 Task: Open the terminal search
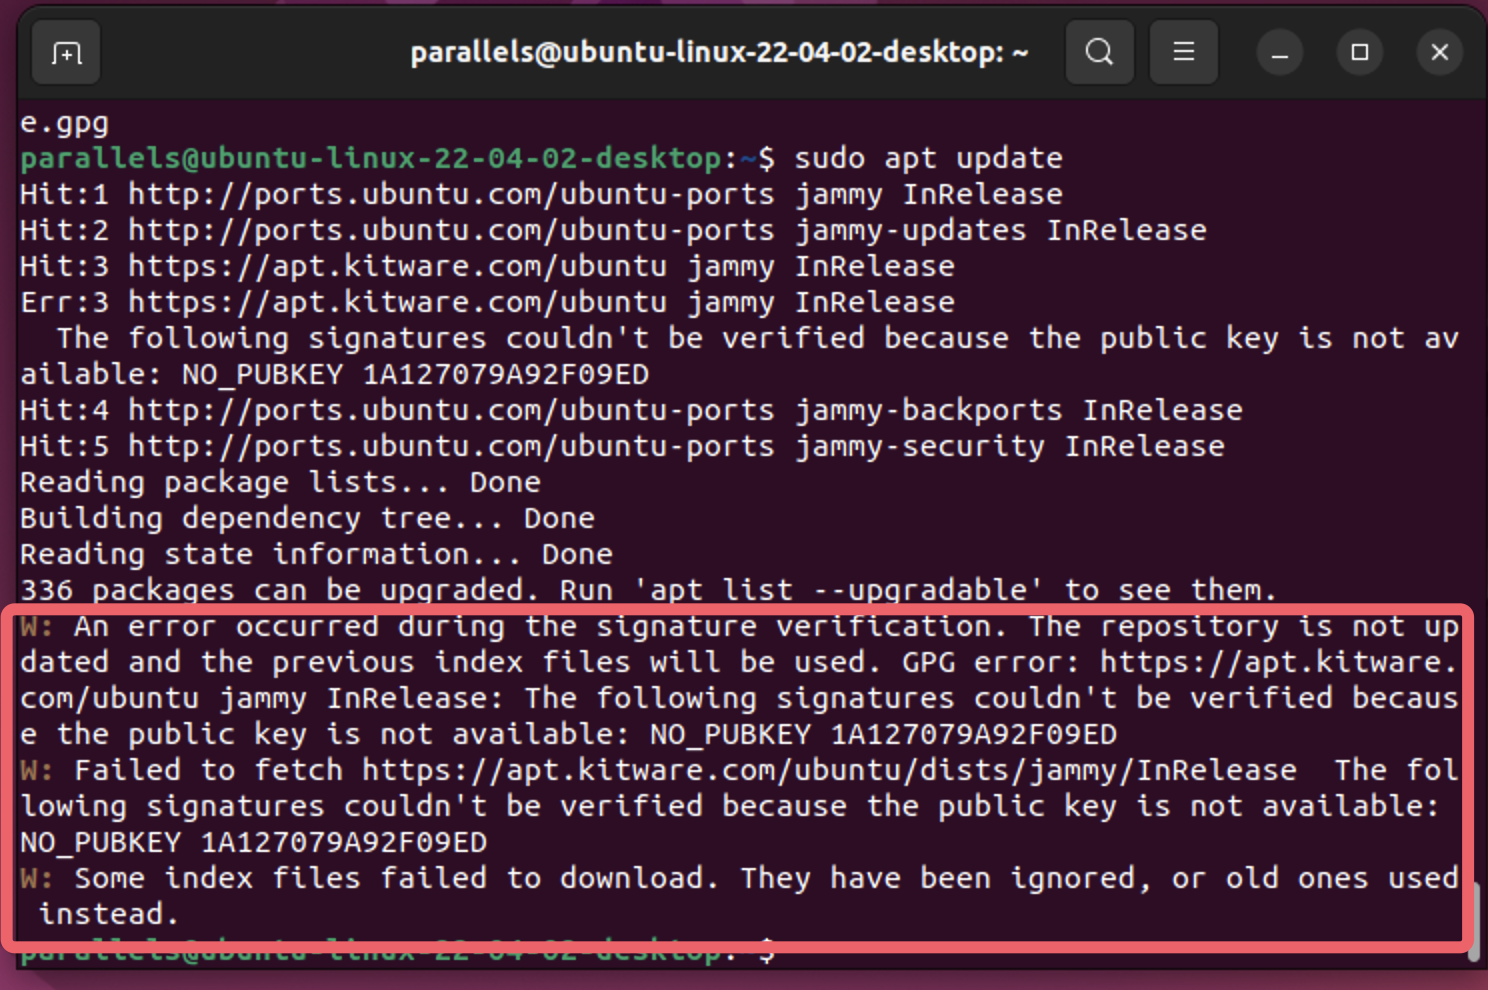click(1099, 52)
